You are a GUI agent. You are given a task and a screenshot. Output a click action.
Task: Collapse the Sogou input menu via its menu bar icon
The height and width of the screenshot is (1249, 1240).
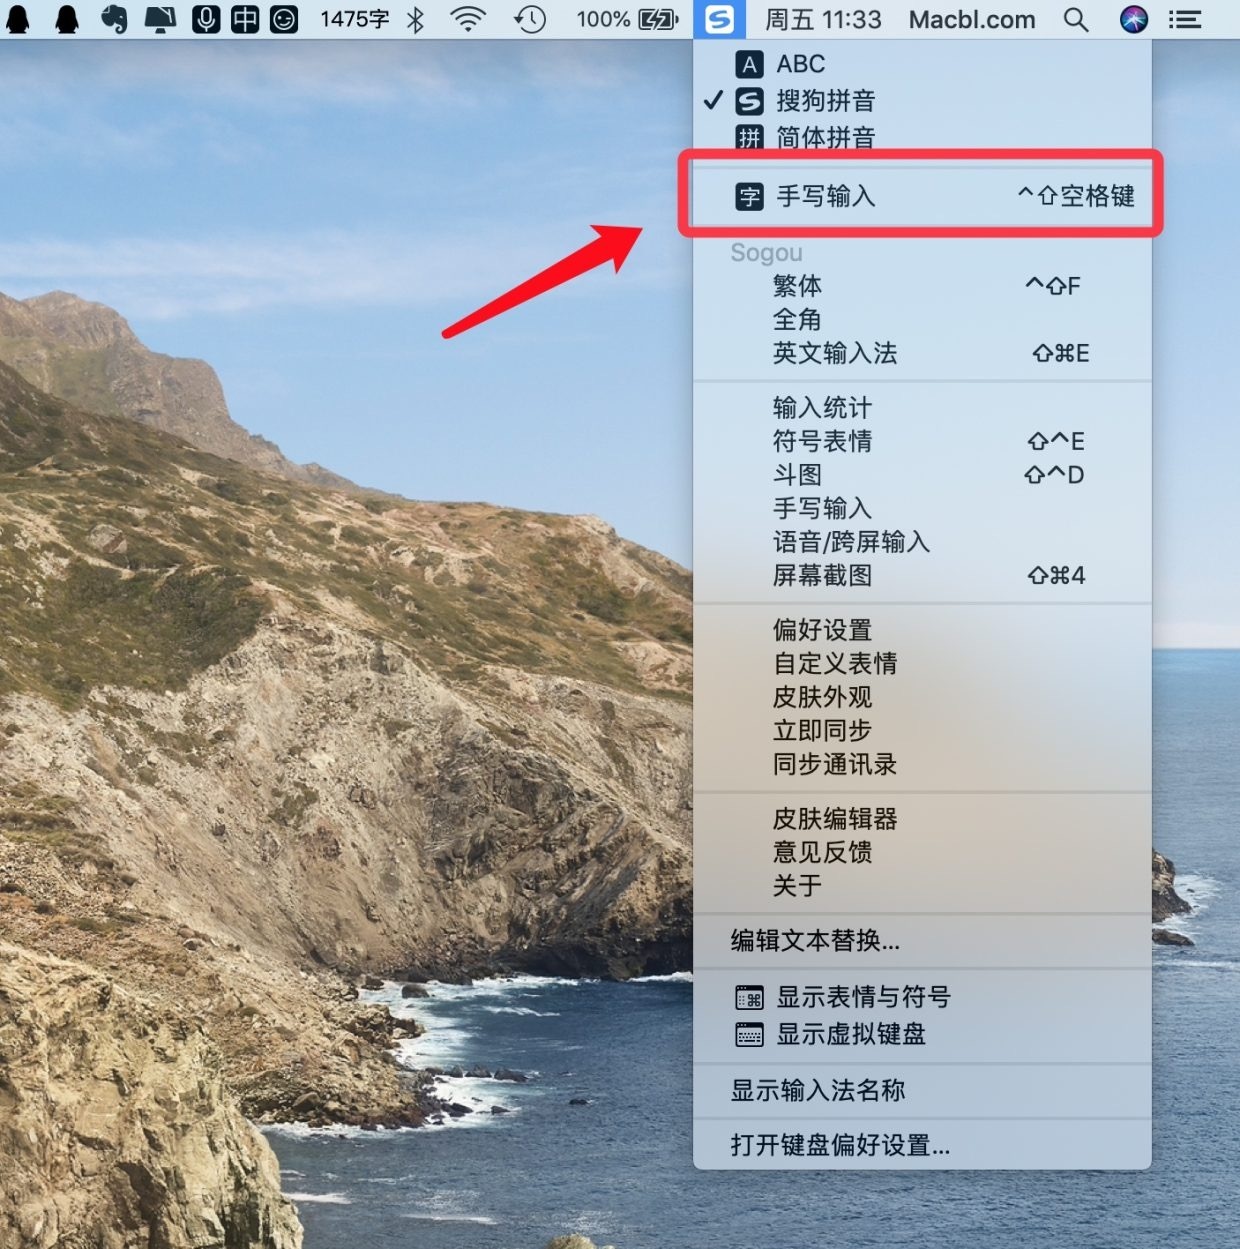pyautogui.click(x=719, y=19)
